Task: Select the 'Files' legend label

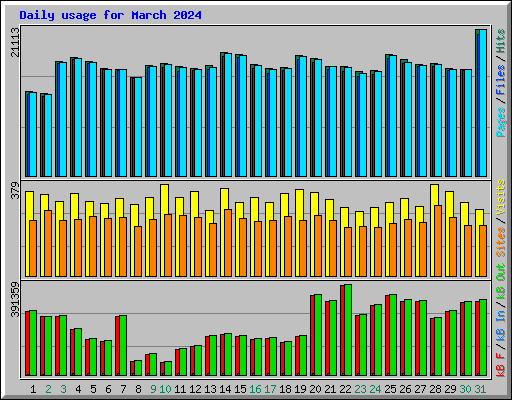Action: click(x=501, y=80)
